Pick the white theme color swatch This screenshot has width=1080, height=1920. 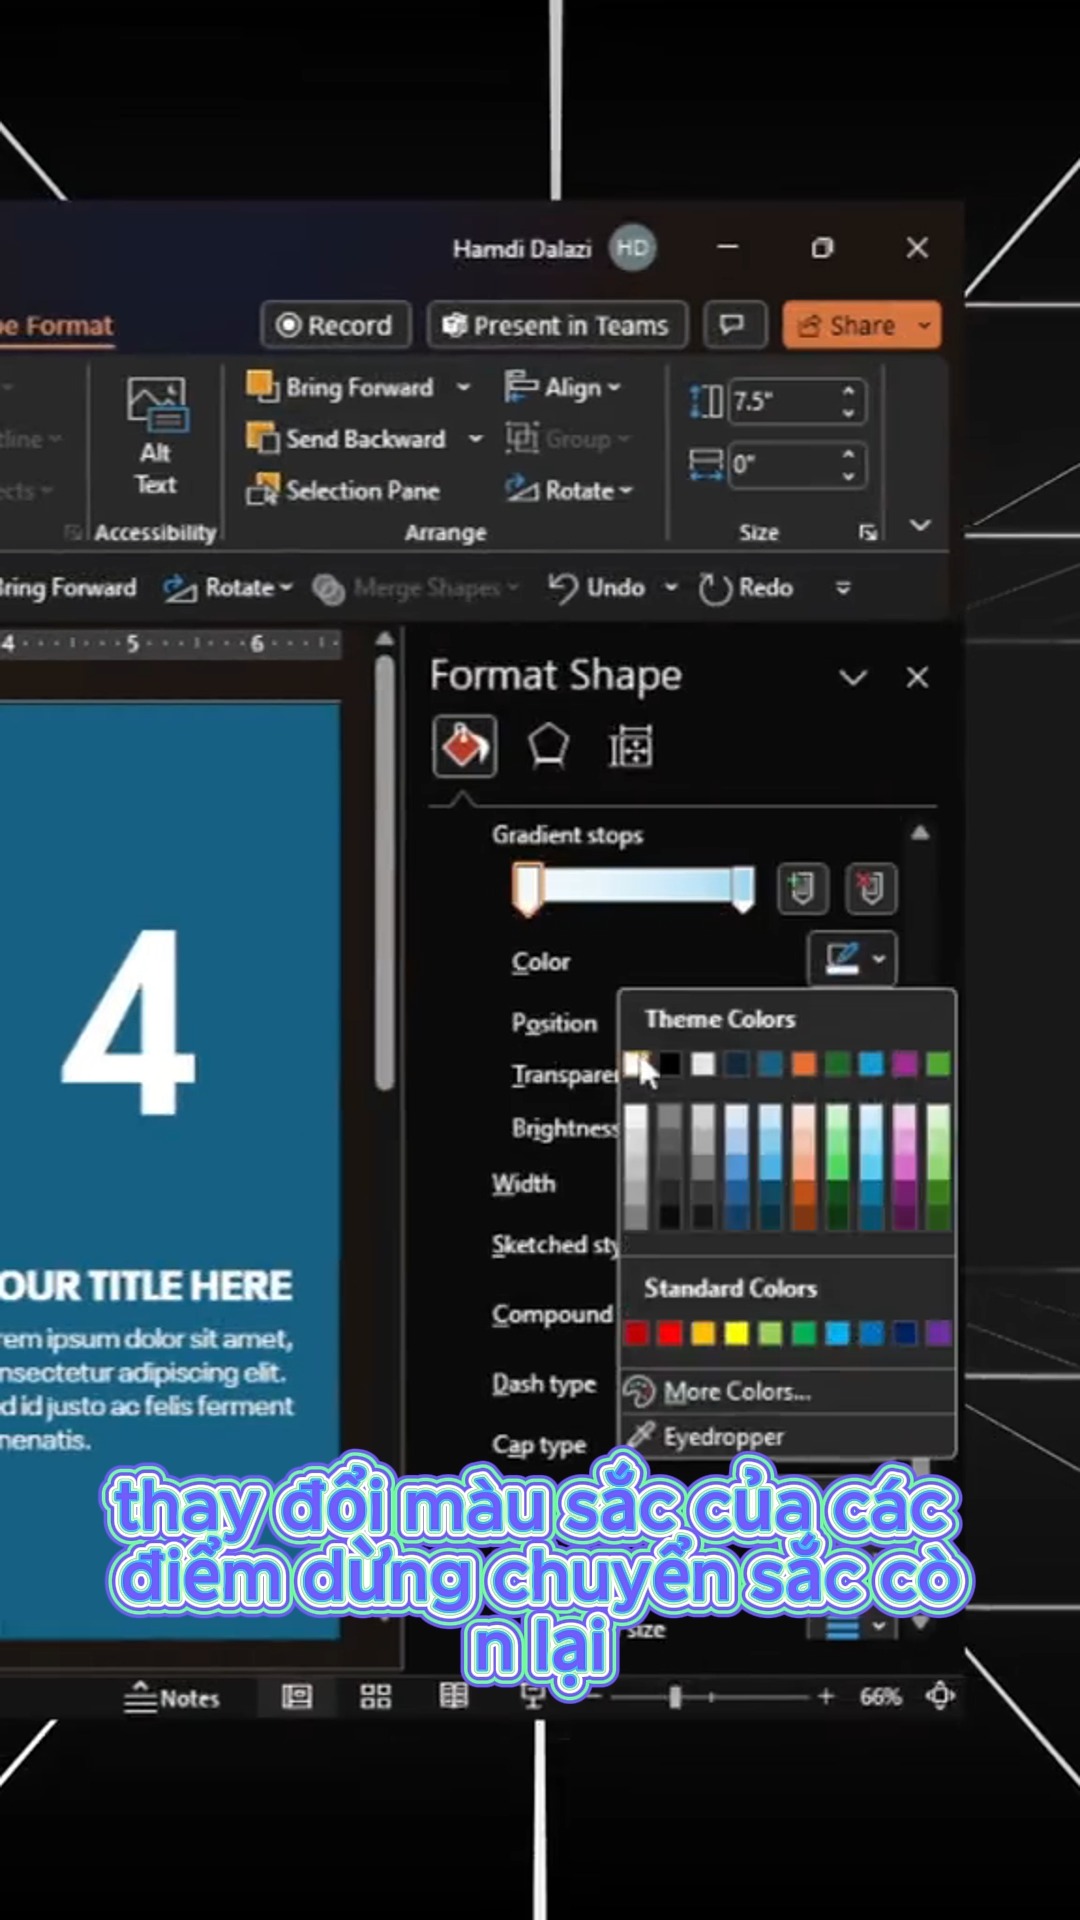[x=636, y=1064]
